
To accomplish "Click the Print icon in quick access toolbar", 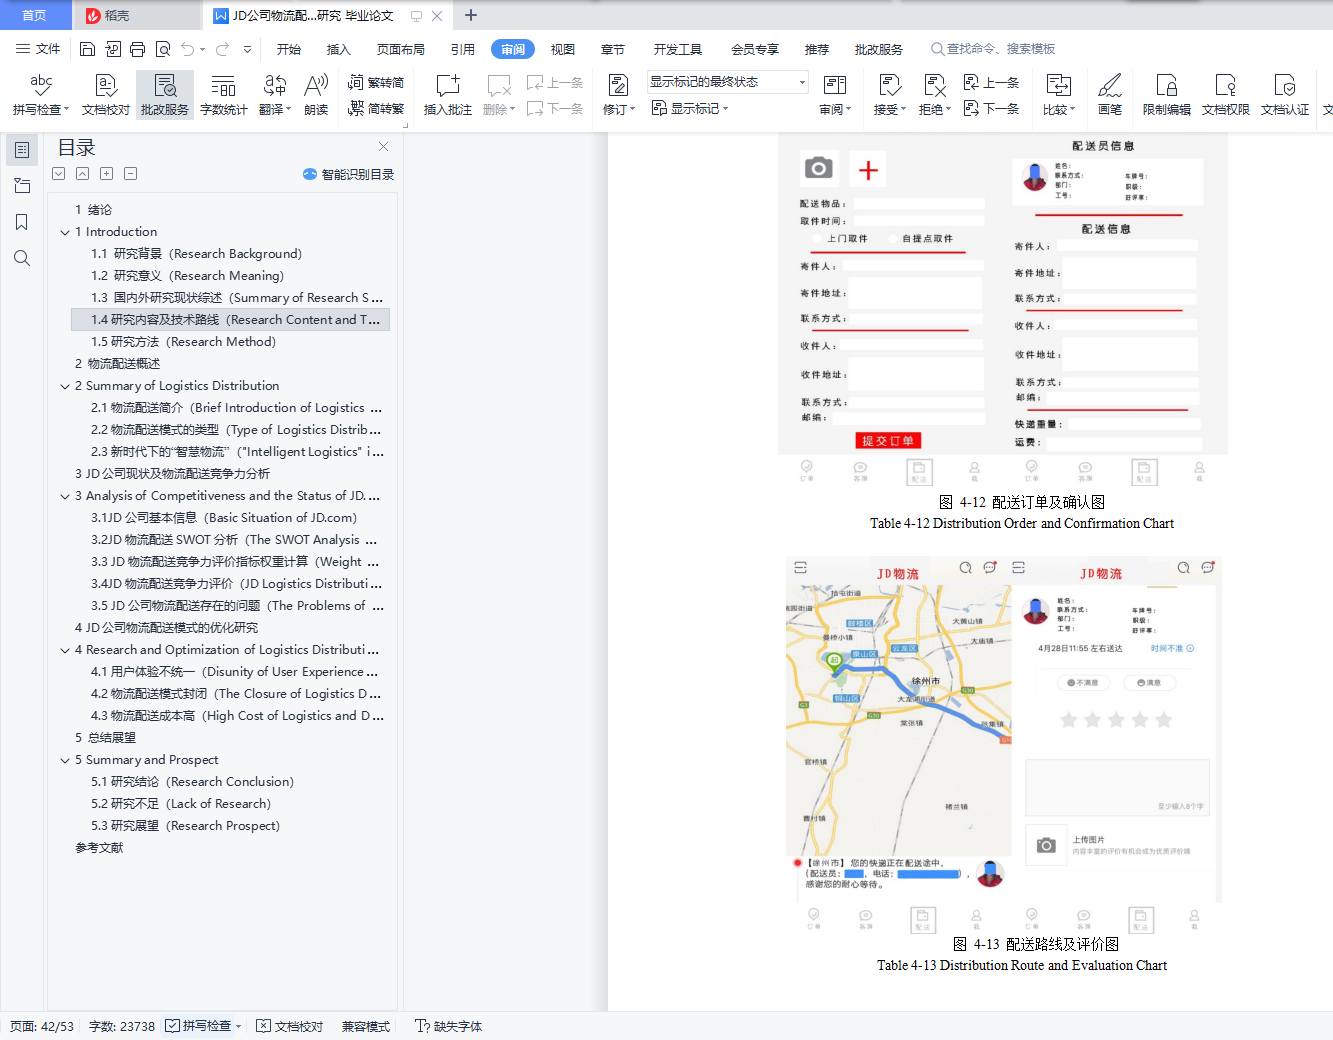I will point(137,49).
